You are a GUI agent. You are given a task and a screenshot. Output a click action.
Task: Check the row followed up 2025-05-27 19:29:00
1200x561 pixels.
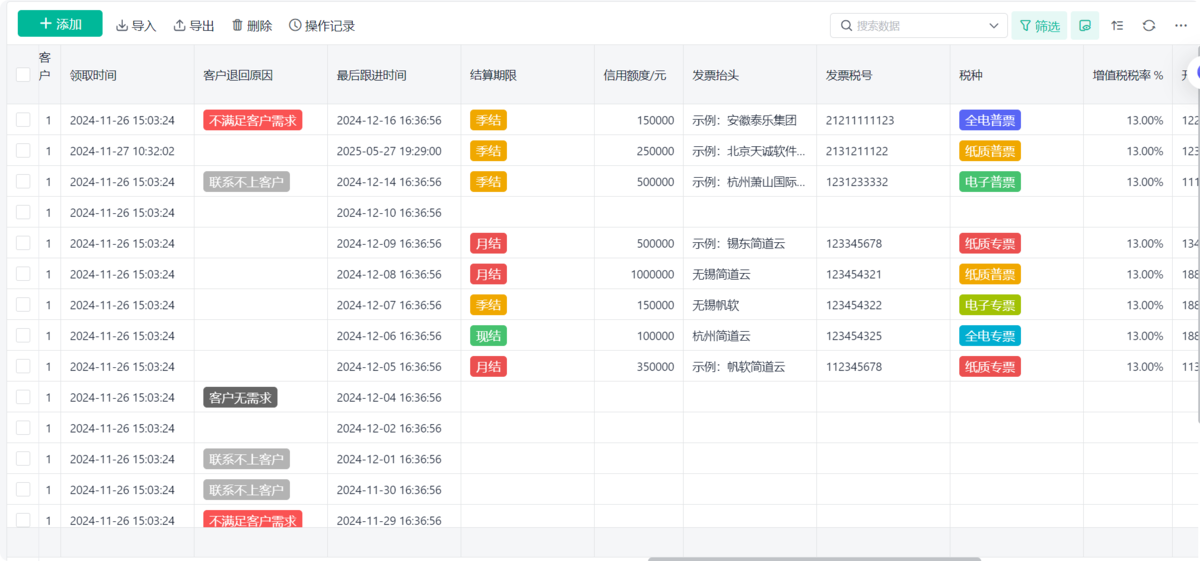click(23, 151)
